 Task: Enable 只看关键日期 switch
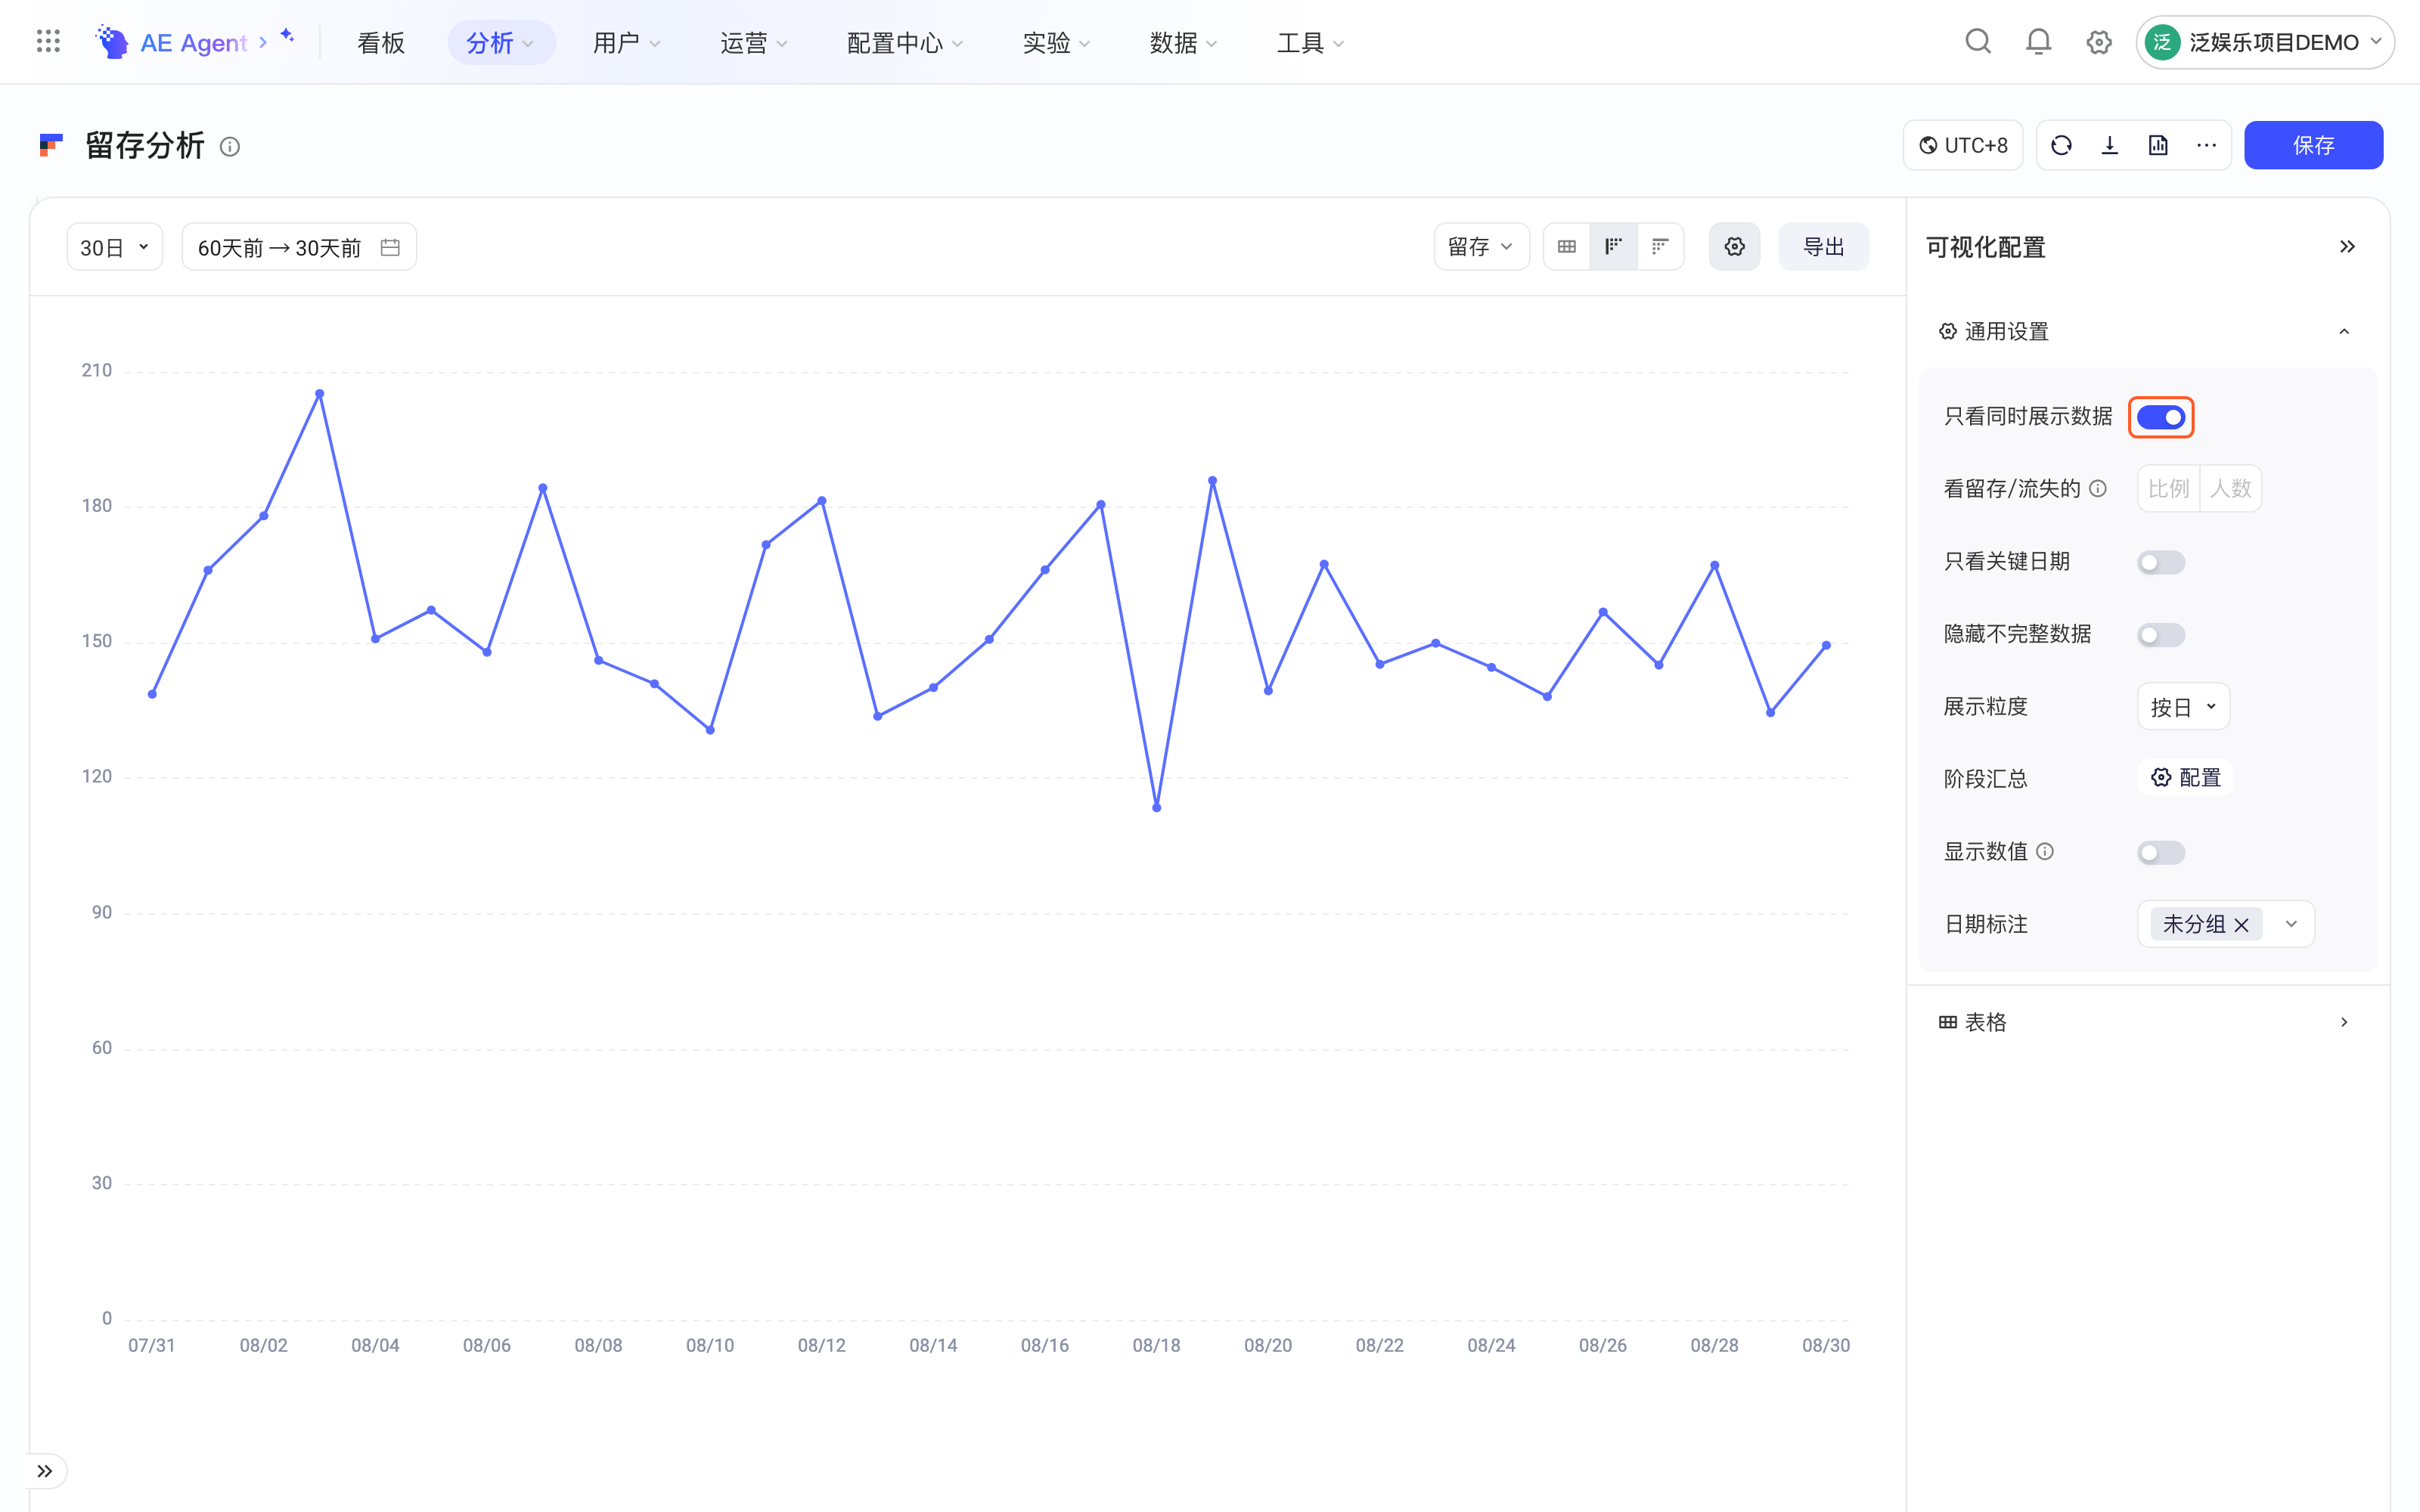click(2161, 562)
